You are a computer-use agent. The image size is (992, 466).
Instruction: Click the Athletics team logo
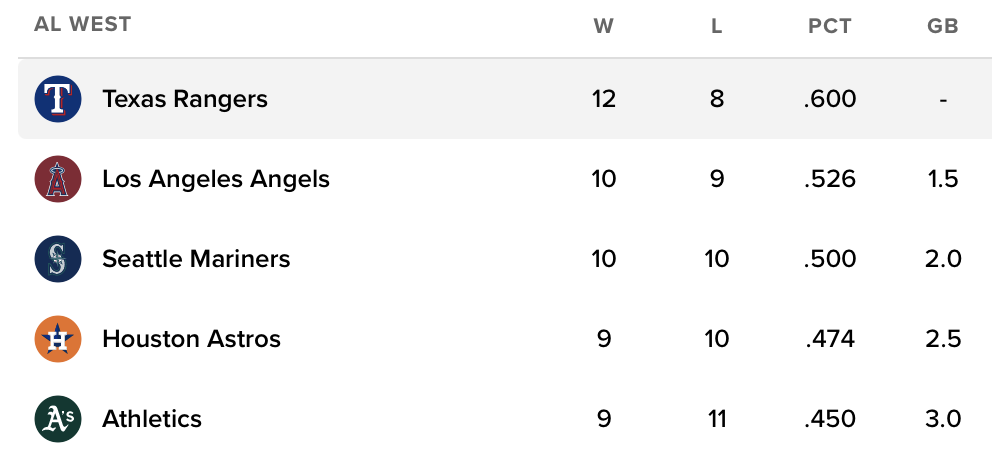tap(58, 419)
